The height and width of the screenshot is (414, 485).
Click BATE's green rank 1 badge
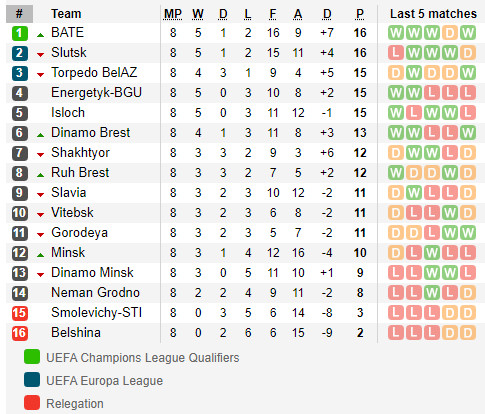(x=20, y=33)
